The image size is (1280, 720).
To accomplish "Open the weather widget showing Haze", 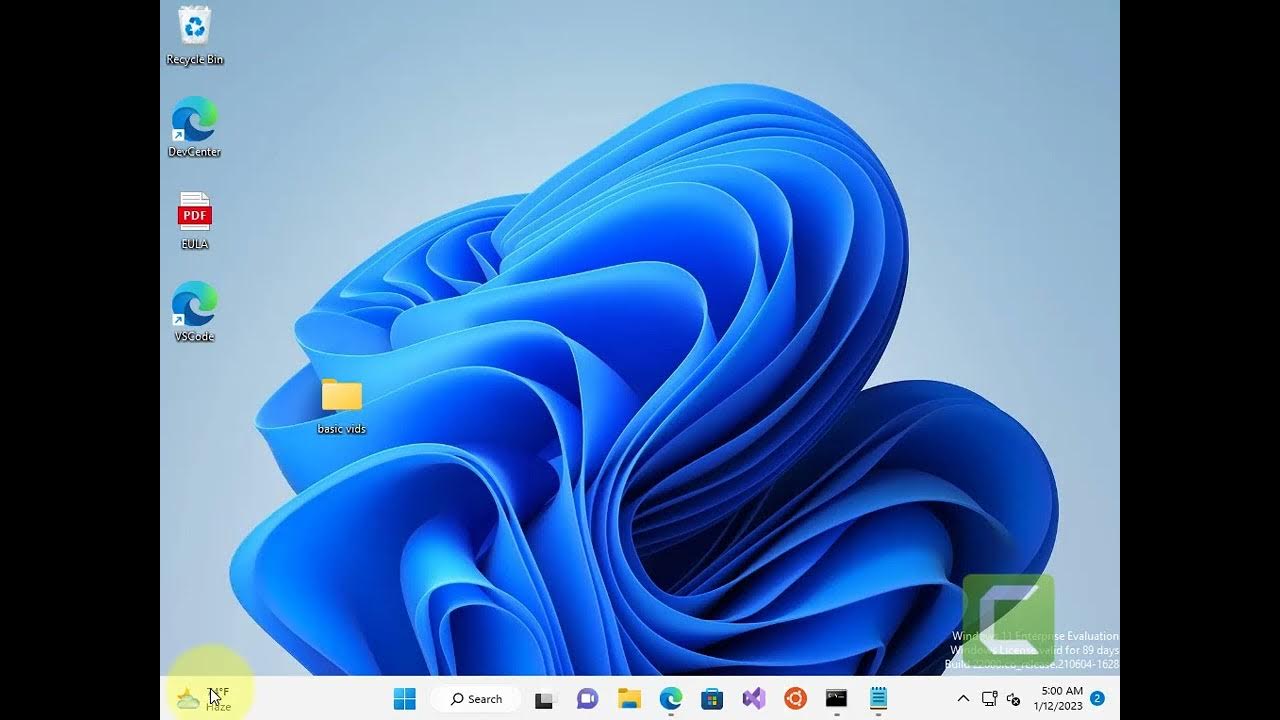I will (204, 699).
